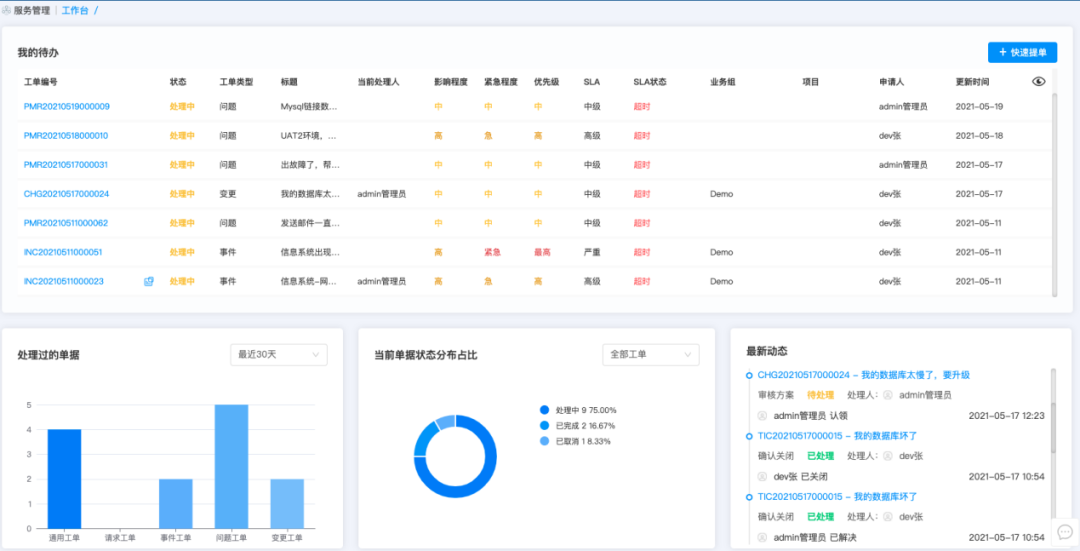
Task: Click icon beside INC20210511000023
Action: click(149, 281)
